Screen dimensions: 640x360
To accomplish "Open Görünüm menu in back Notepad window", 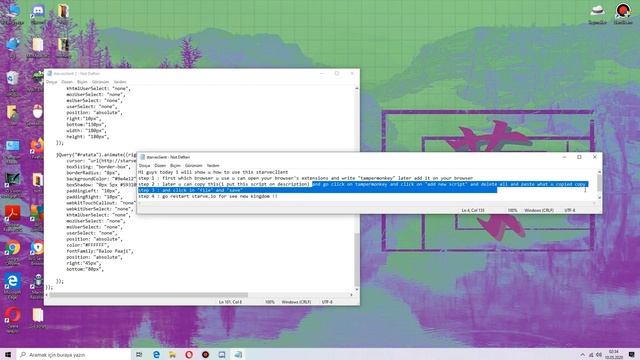I will click(100, 82).
